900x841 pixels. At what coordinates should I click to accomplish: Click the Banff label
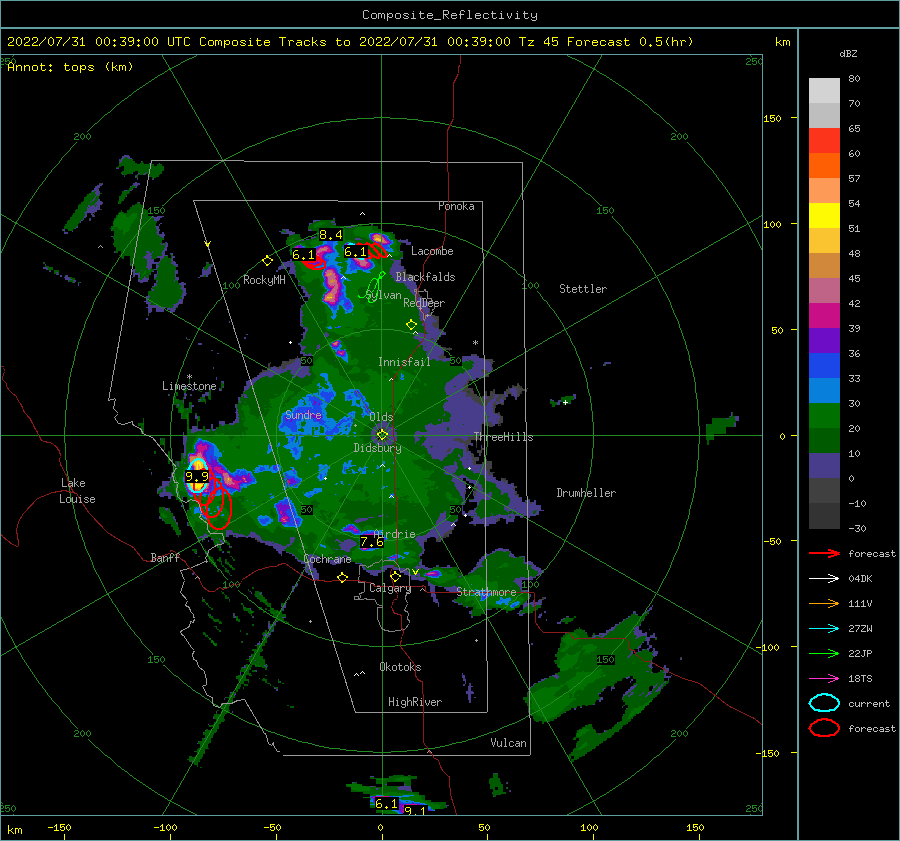click(165, 558)
